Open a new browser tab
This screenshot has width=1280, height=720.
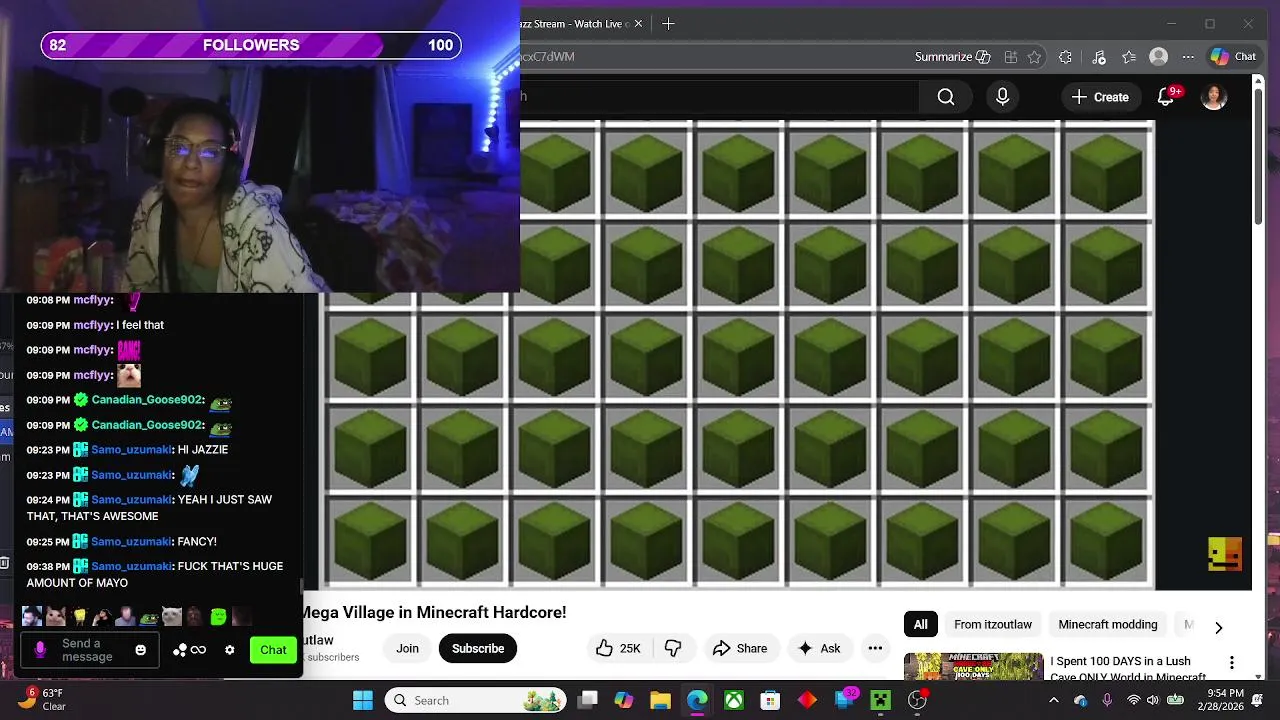668,24
